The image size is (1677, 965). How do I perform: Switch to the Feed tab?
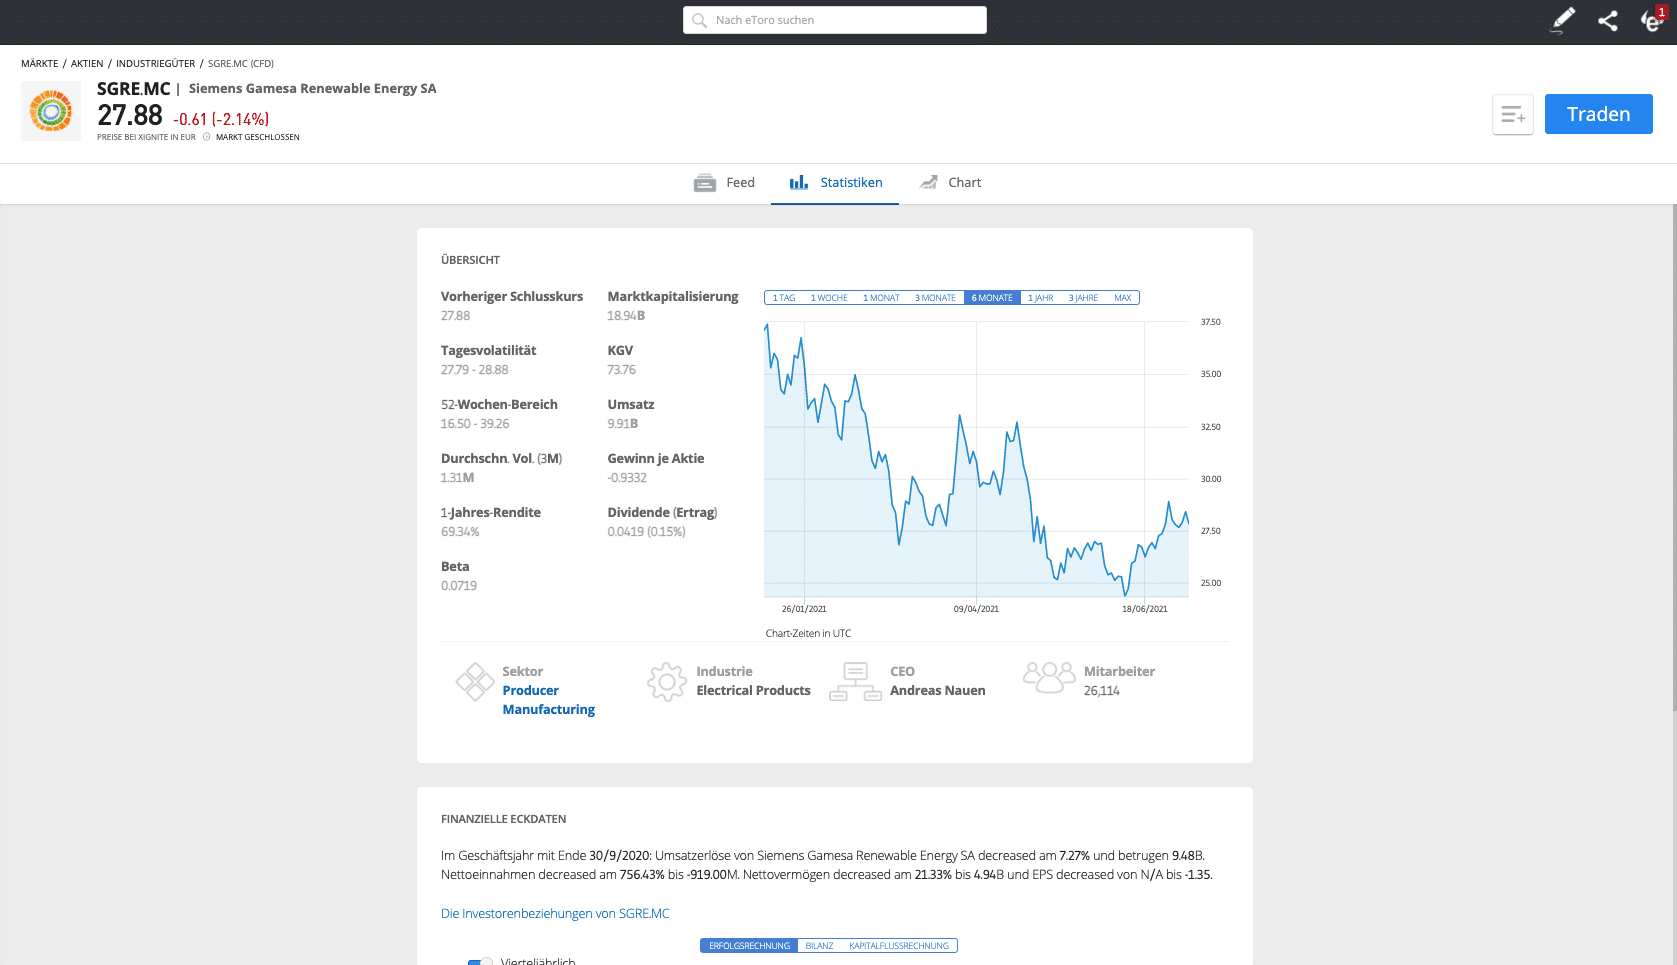tap(725, 183)
